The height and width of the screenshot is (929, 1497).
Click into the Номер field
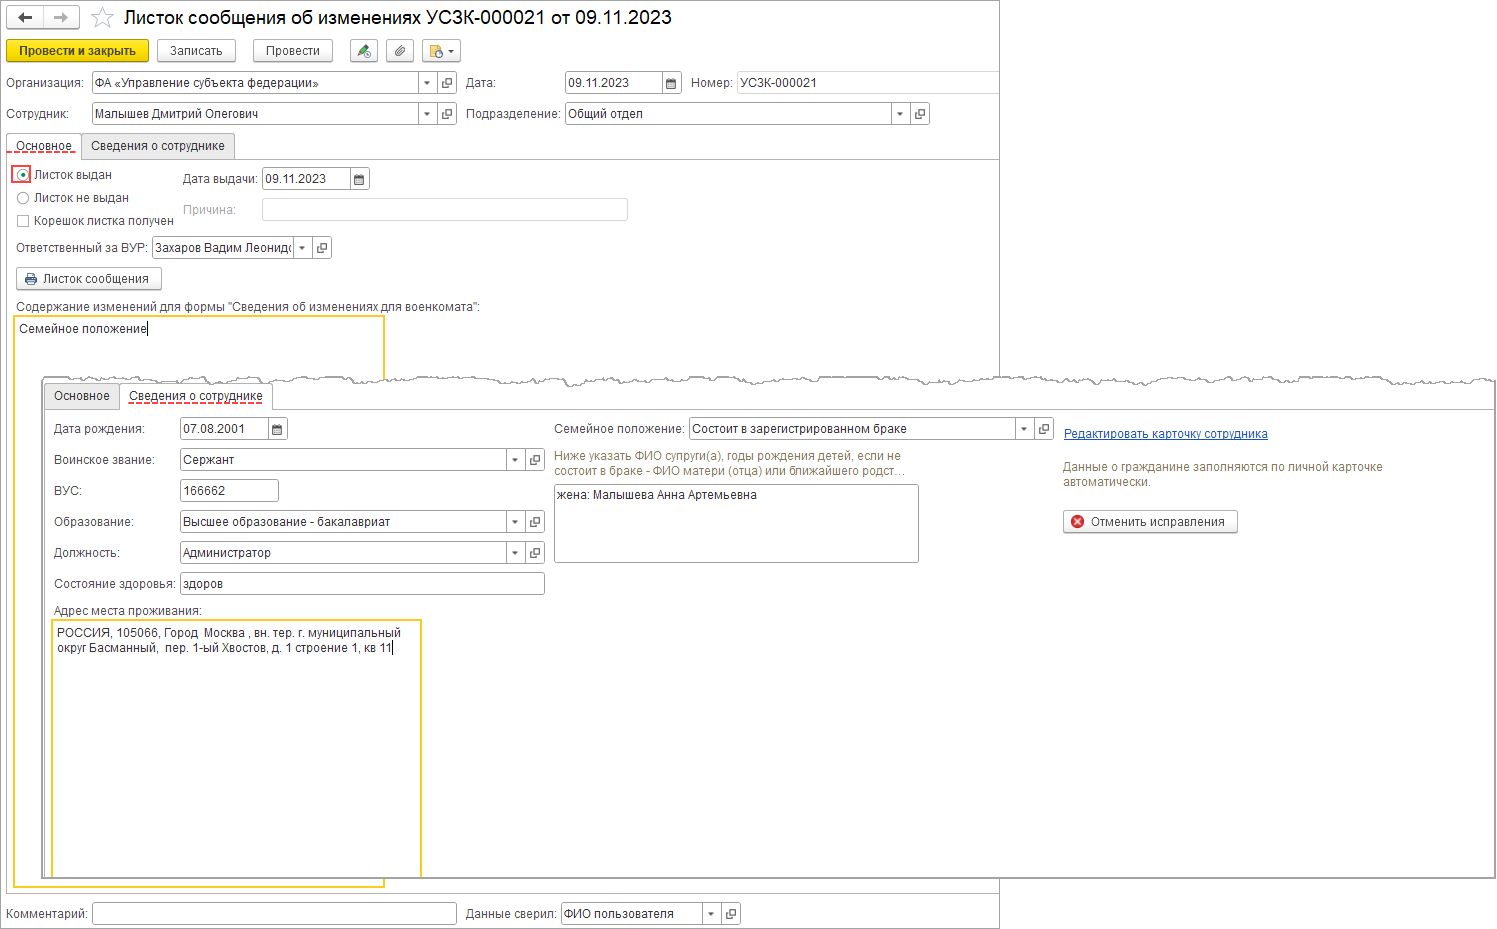pos(866,83)
